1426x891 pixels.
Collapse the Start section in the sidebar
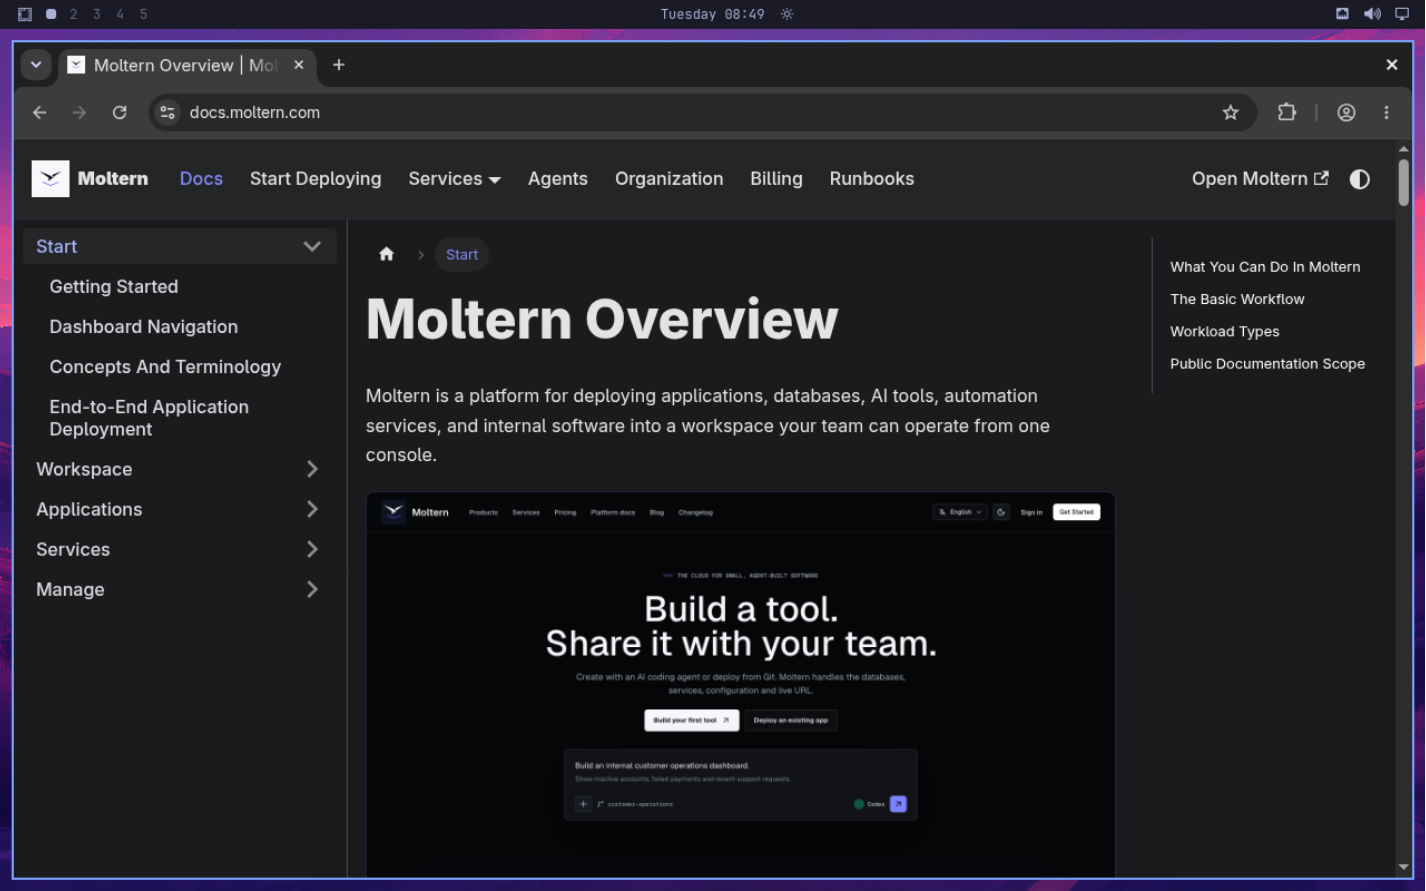coord(312,246)
